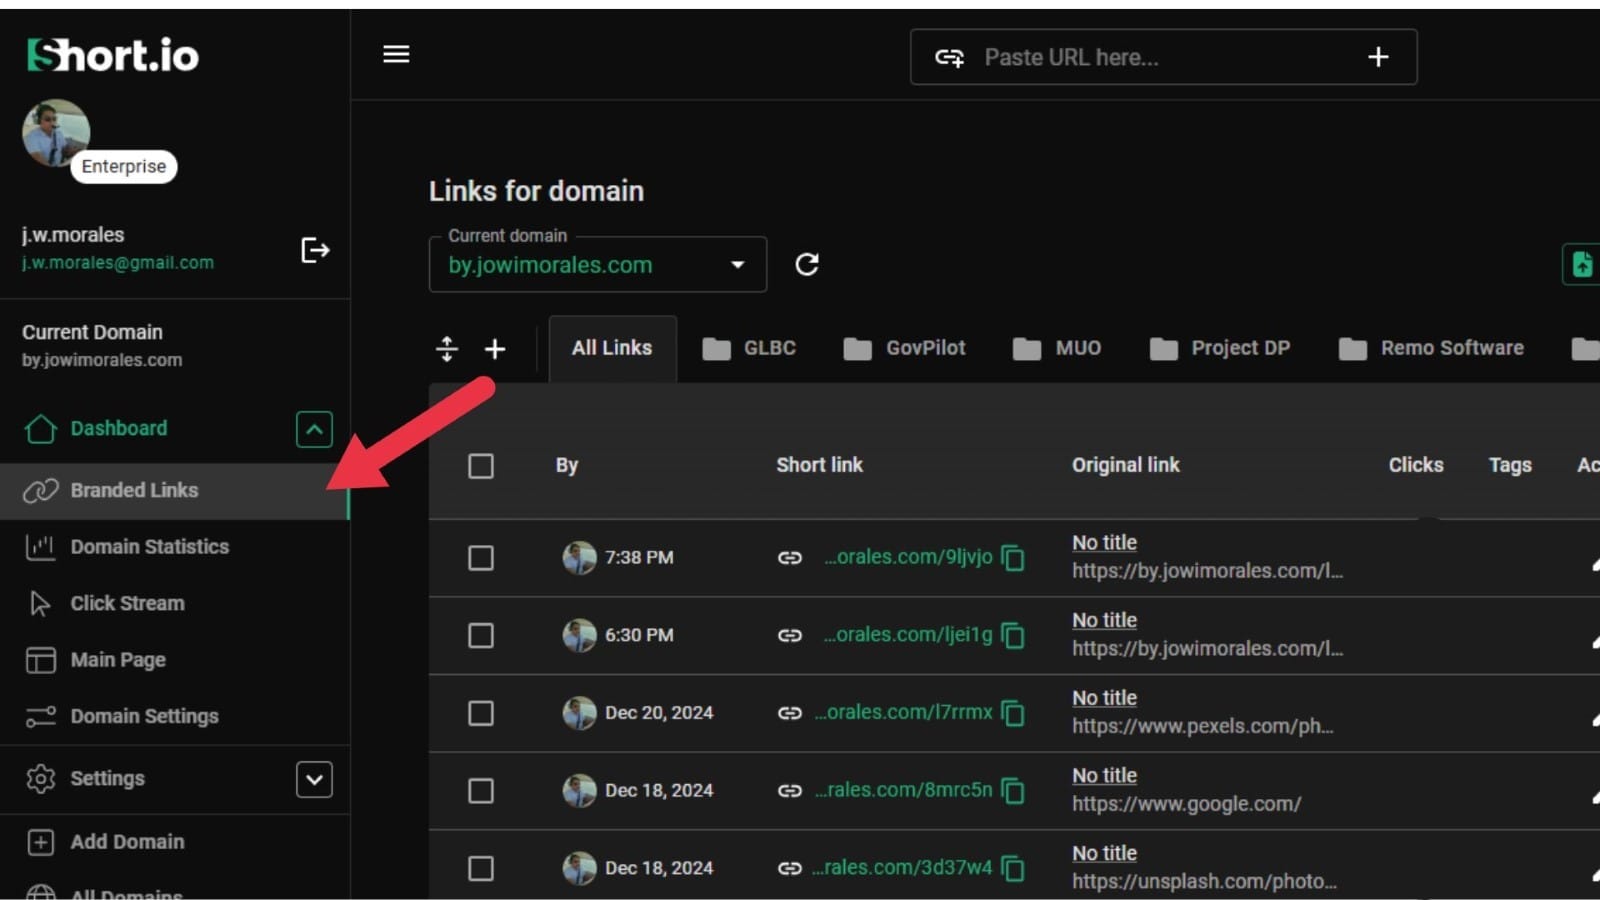Click No title above the google.com link

[1104, 776]
